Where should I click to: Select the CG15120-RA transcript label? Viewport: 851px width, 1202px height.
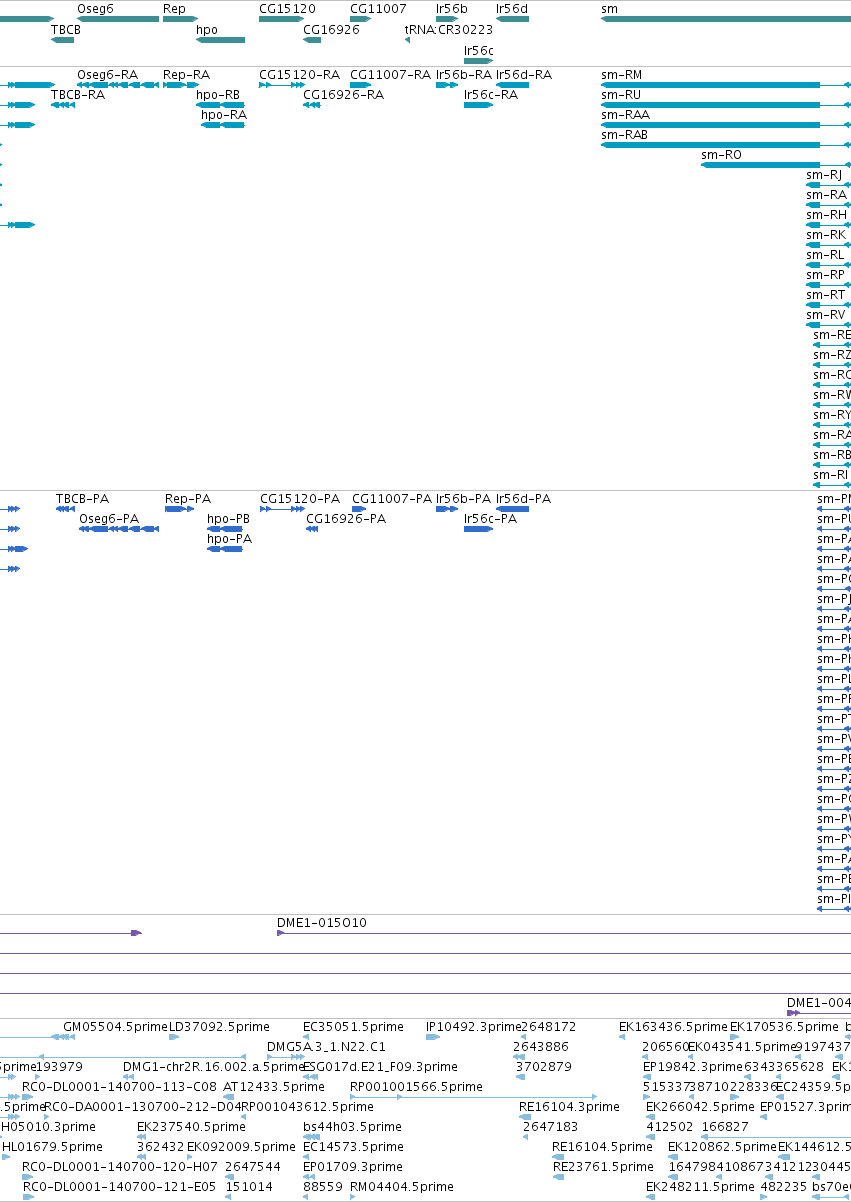click(300, 74)
